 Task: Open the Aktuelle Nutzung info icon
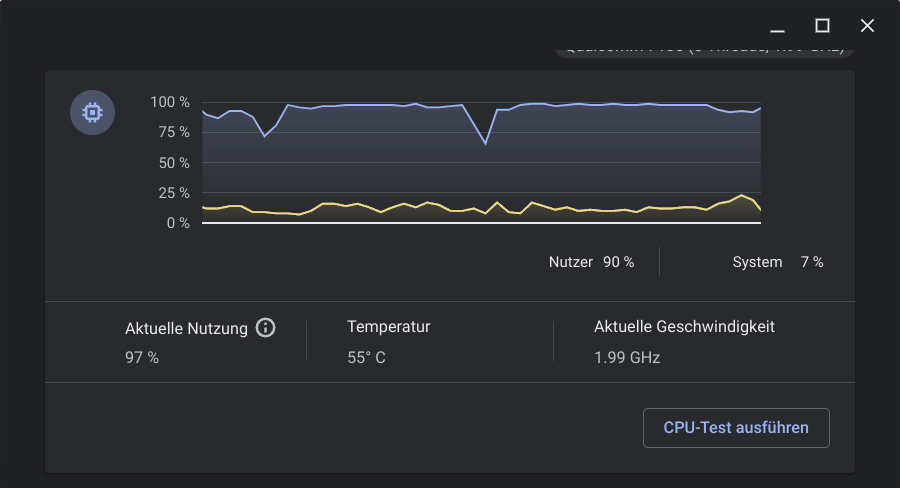265,328
